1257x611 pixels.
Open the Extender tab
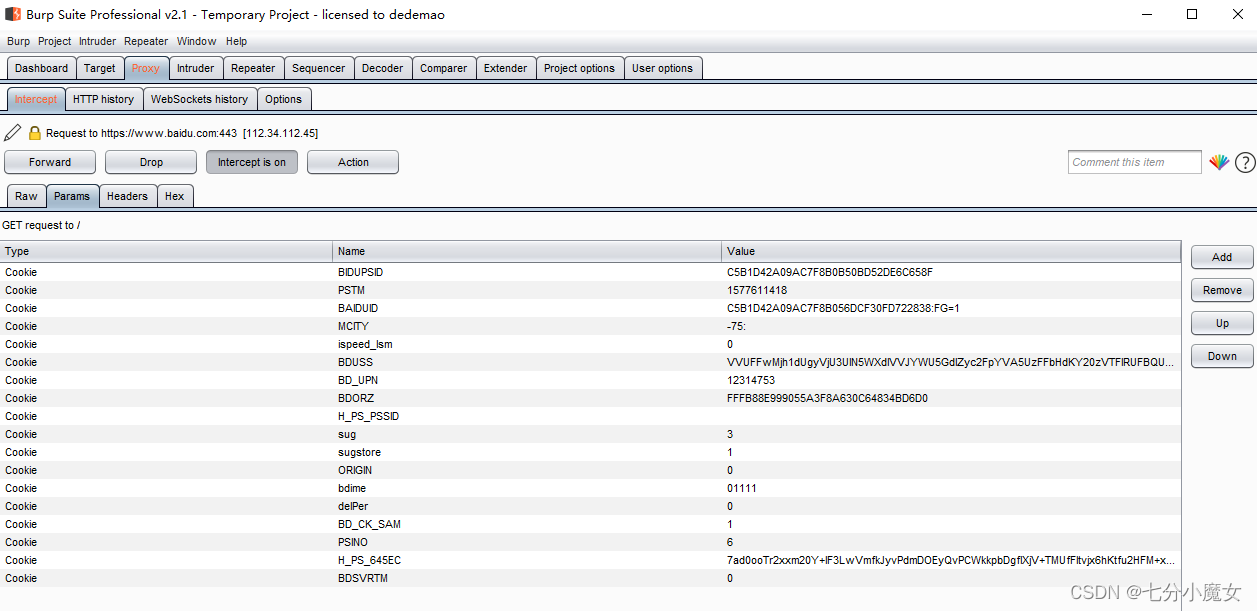(x=506, y=68)
